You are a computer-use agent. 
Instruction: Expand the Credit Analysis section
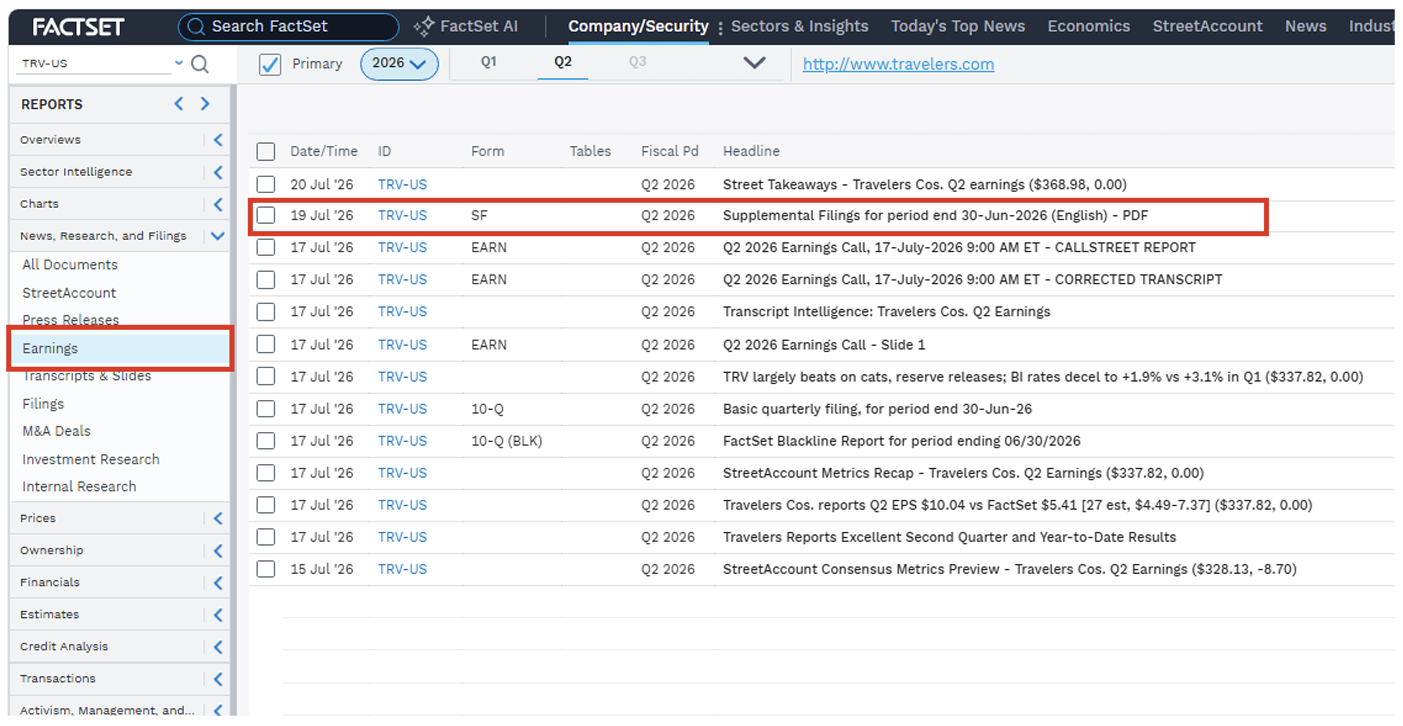click(218, 646)
